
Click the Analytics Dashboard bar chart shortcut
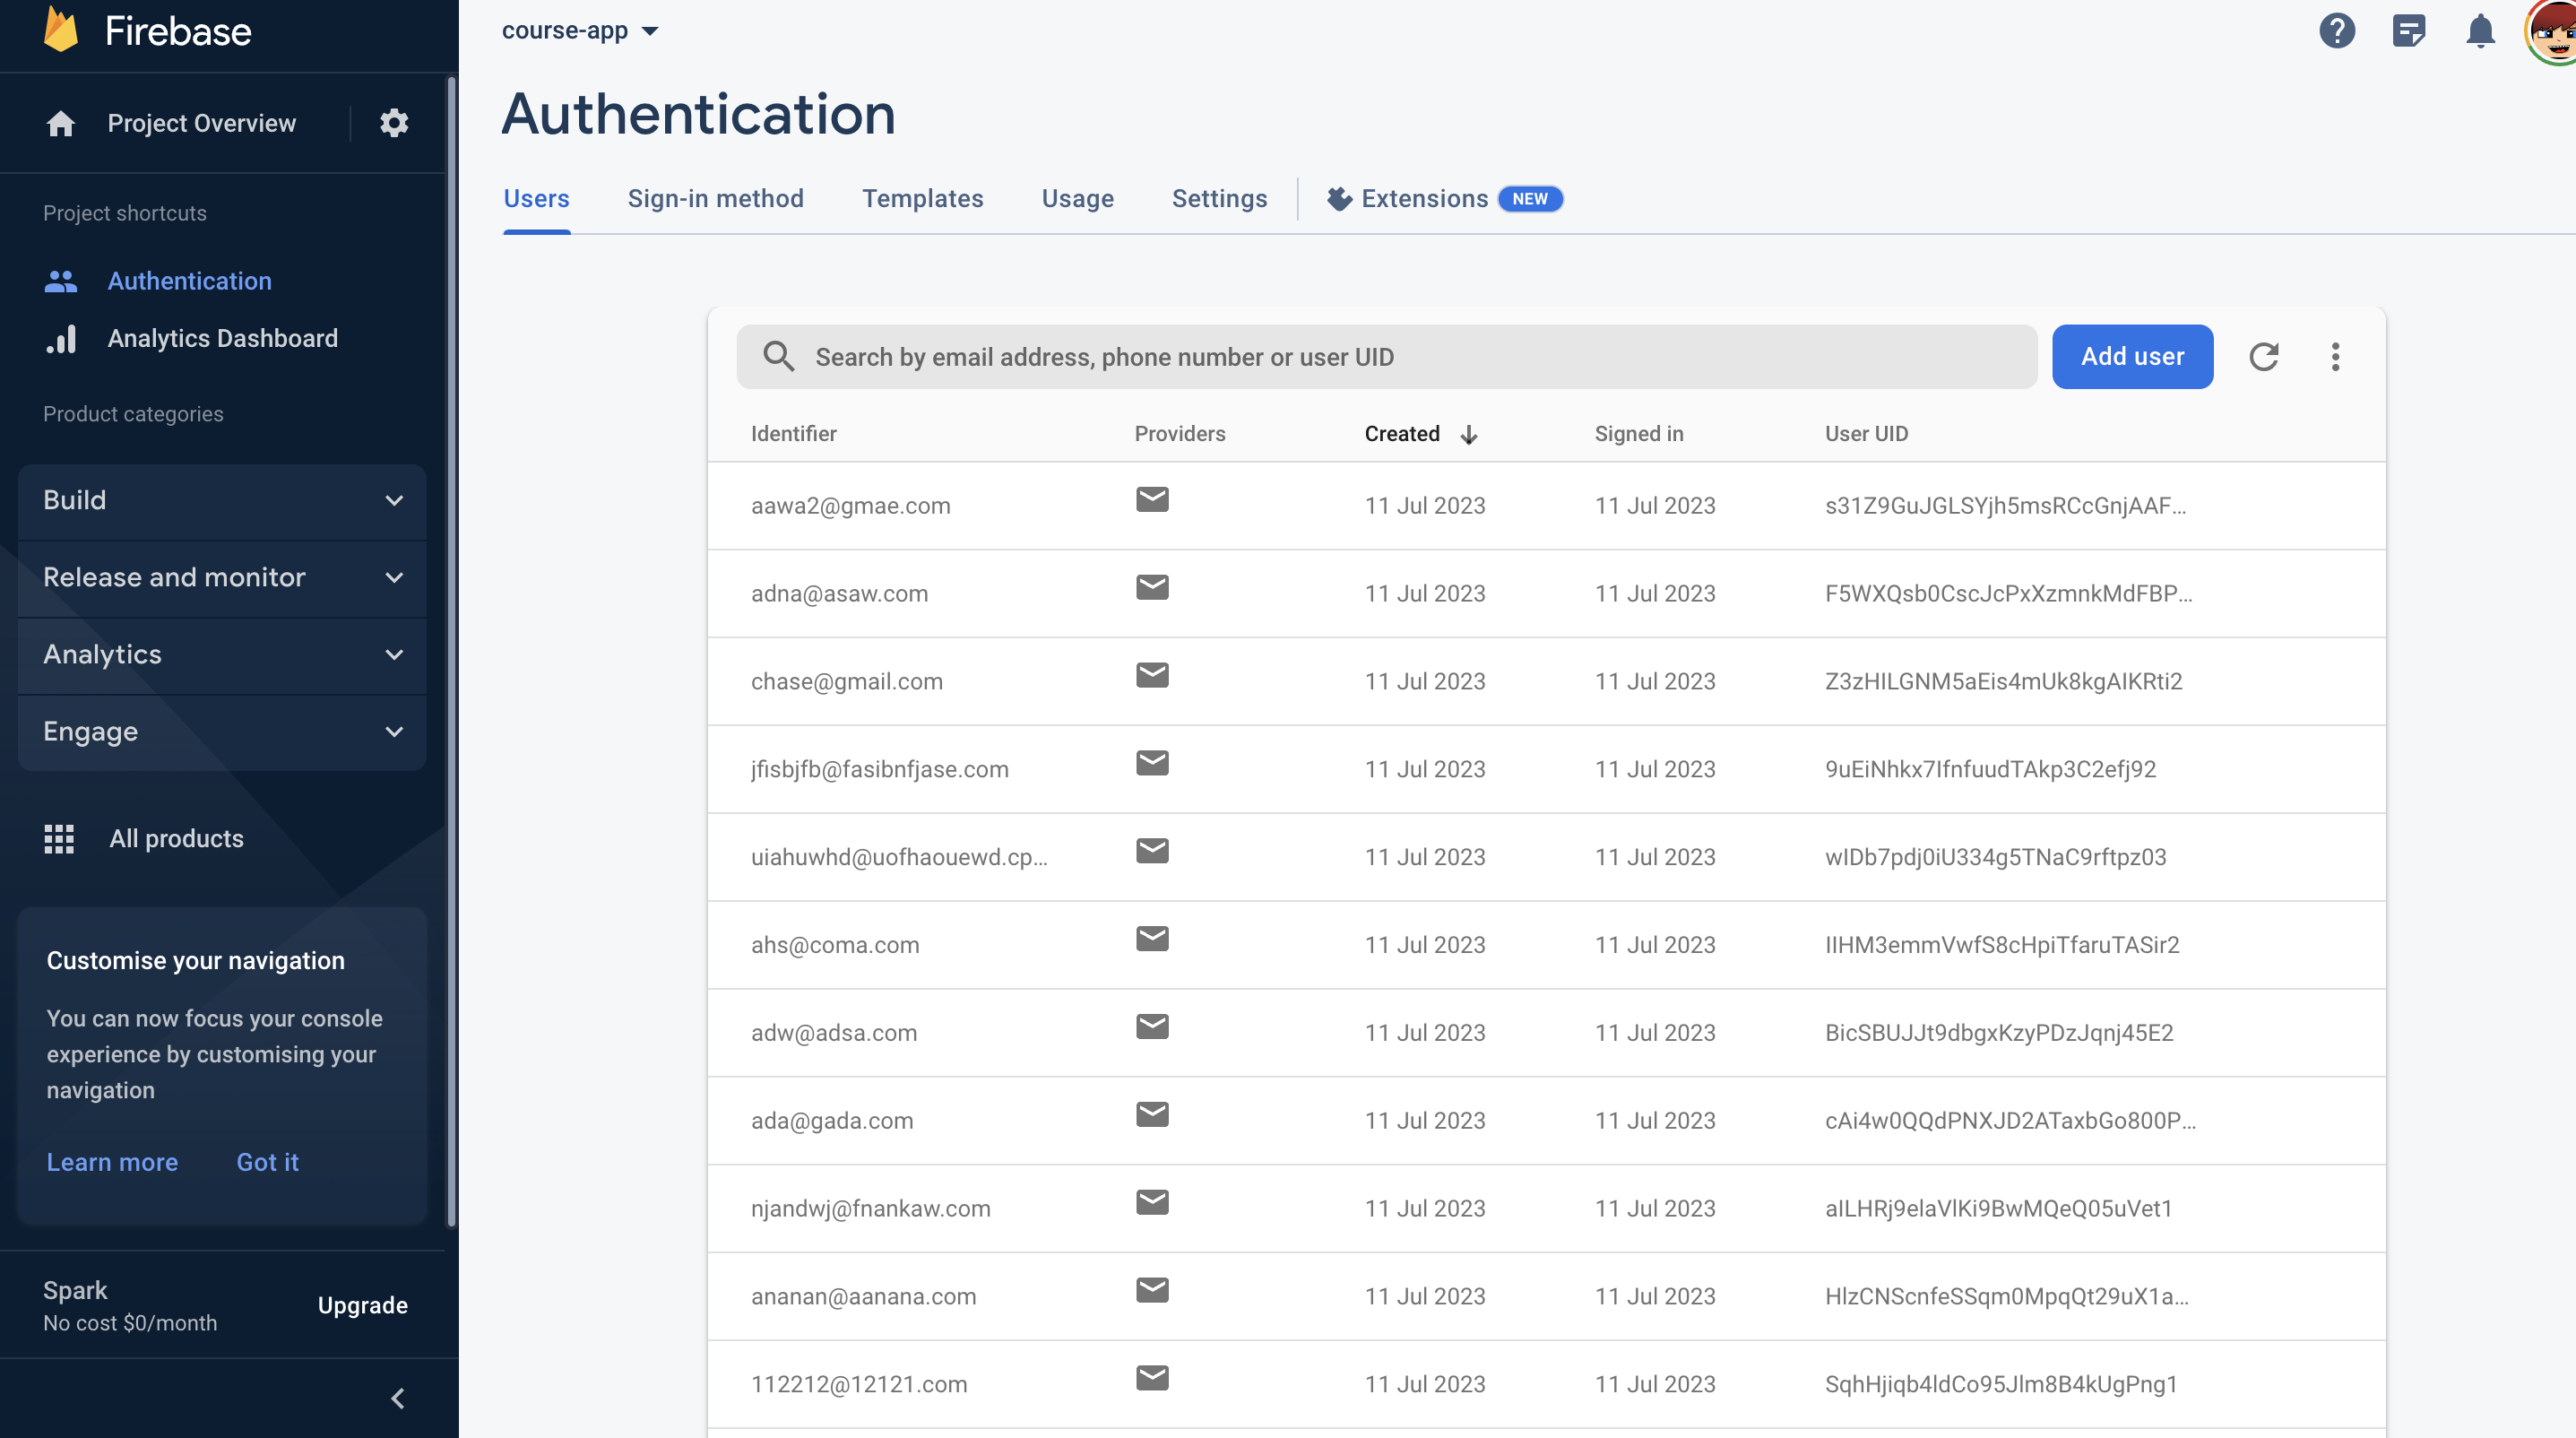pyautogui.click(x=61, y=339)
